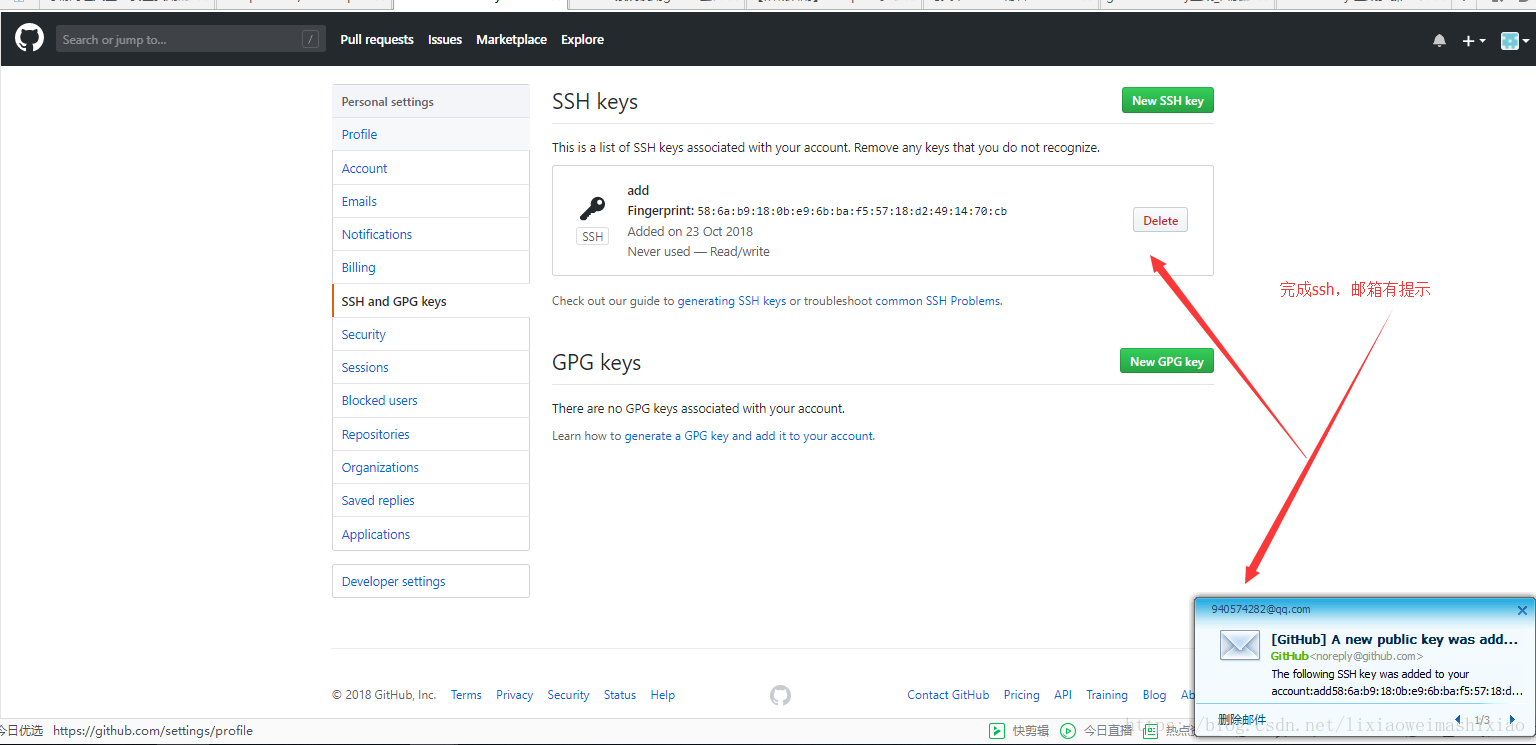The image size is (1536, 745).
Task: Go to GitHub home via Octocat logo
Action: click(x=29, y=39)
